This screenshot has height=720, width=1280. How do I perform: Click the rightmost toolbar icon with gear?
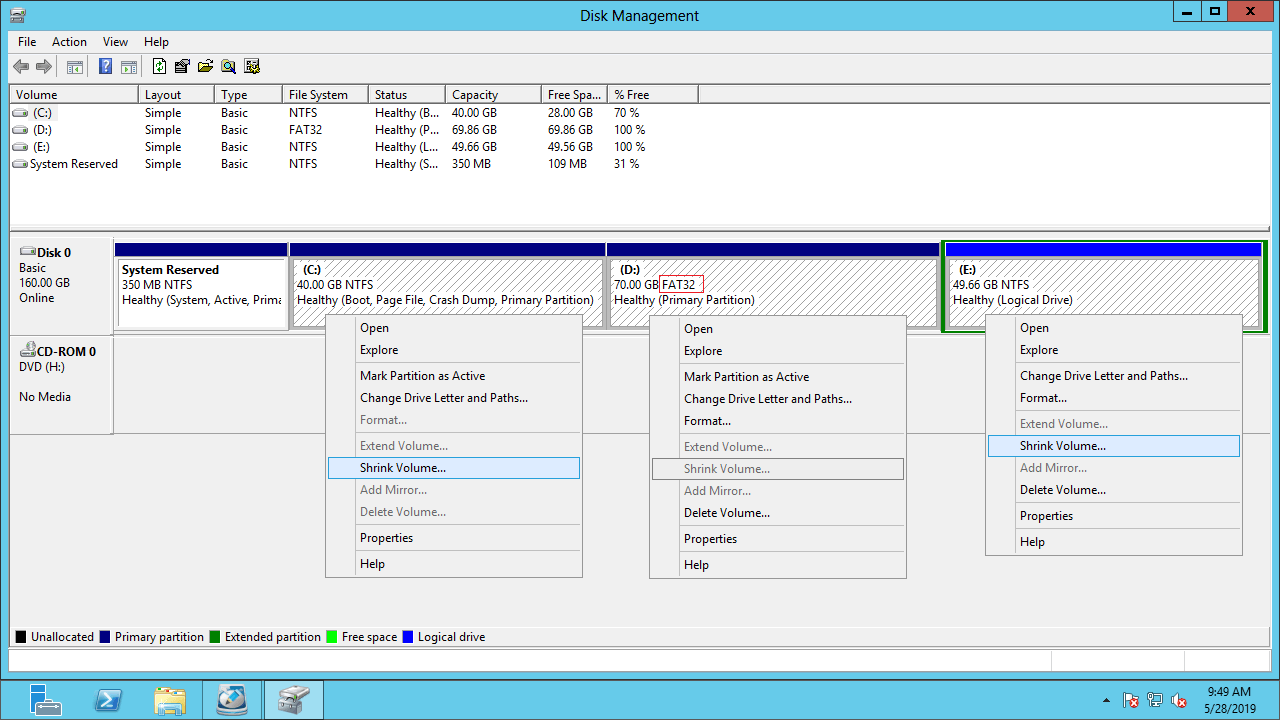[x=252, y=67]
